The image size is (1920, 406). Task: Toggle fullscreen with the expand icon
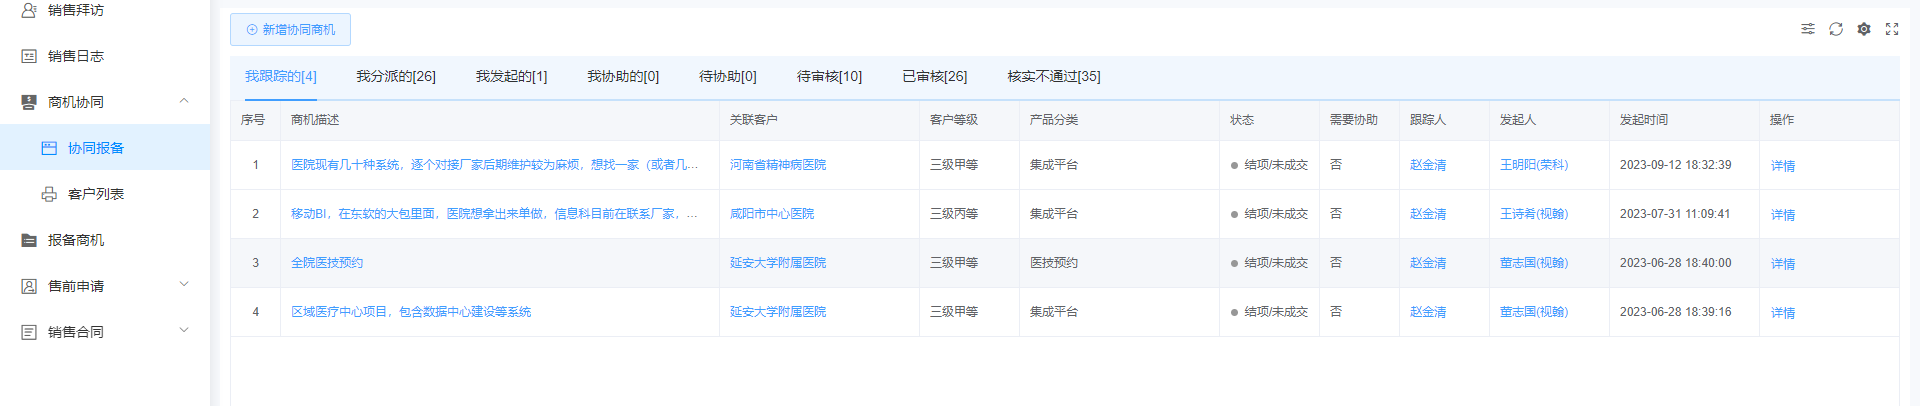pos(1892,29)
